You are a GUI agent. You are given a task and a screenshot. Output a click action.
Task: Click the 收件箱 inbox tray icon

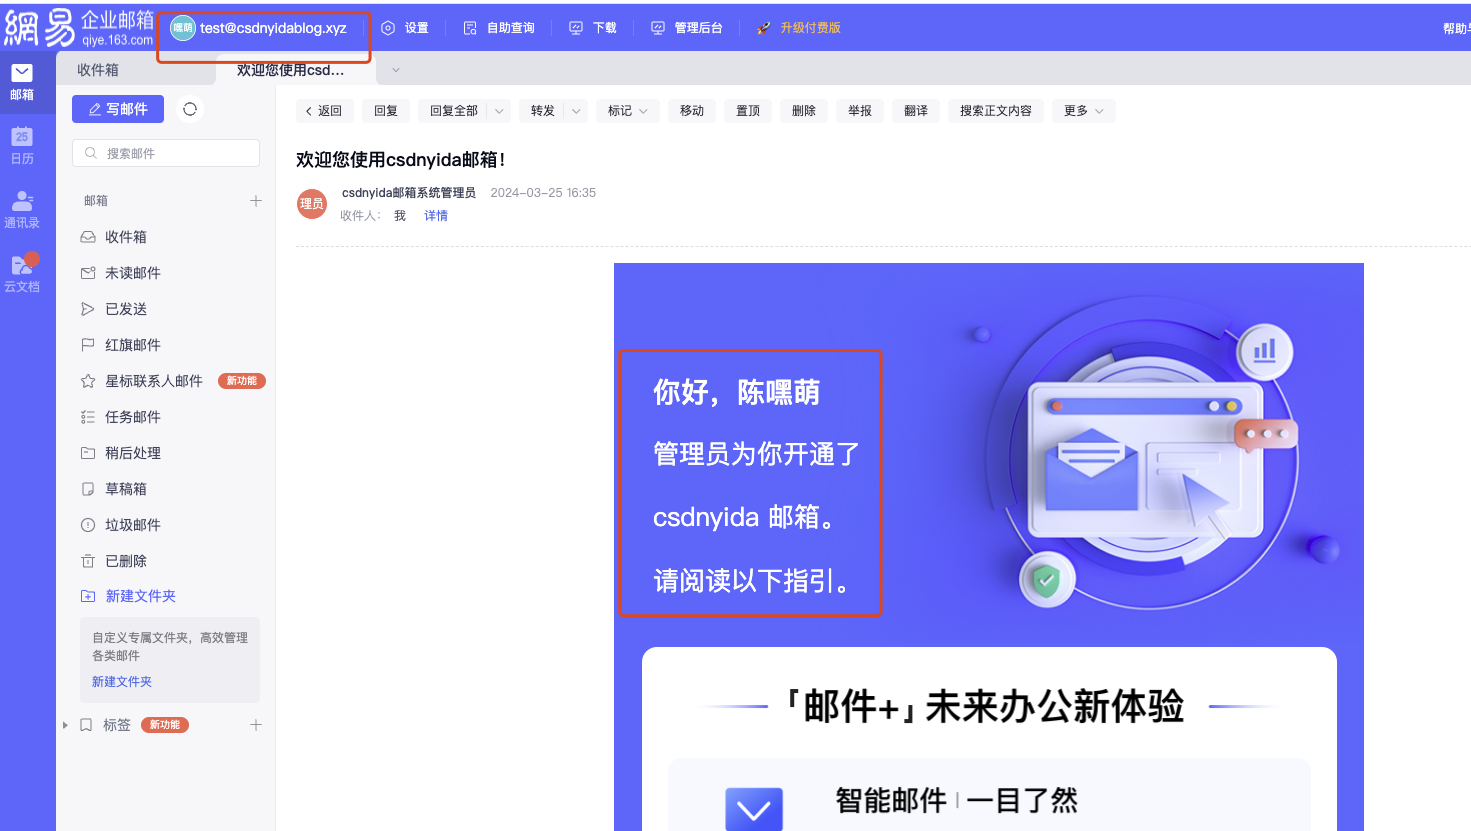coord(88,237)
